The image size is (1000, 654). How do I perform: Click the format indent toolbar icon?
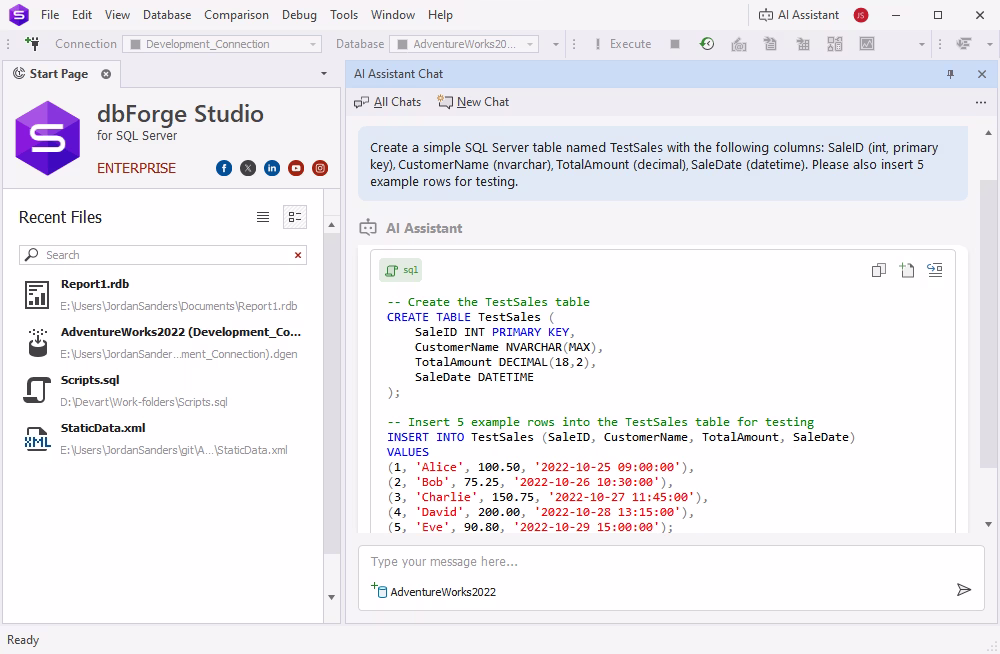963,44
